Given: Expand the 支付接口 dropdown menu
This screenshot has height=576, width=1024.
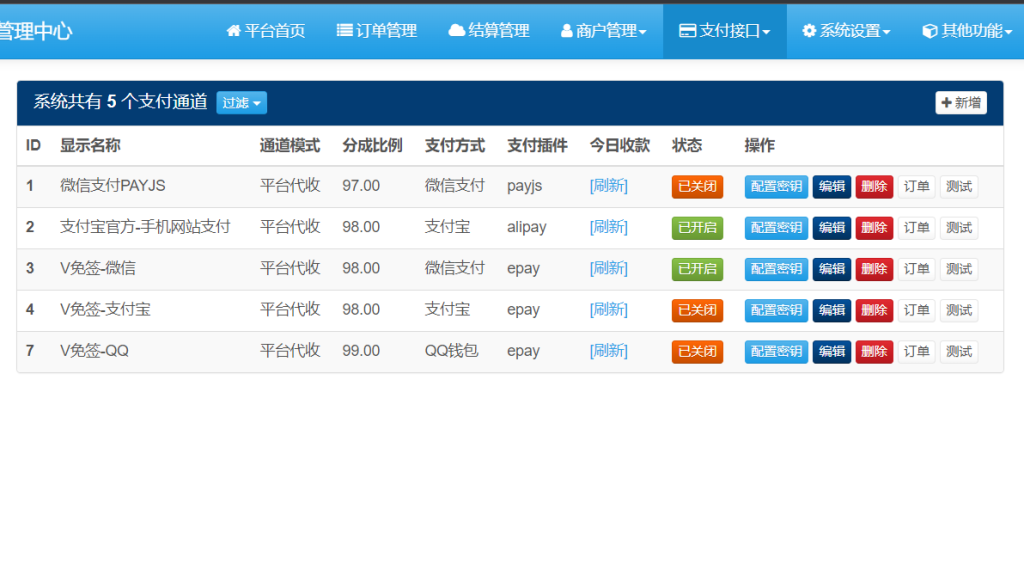Looking at the screenshot, I should (725, 31).
